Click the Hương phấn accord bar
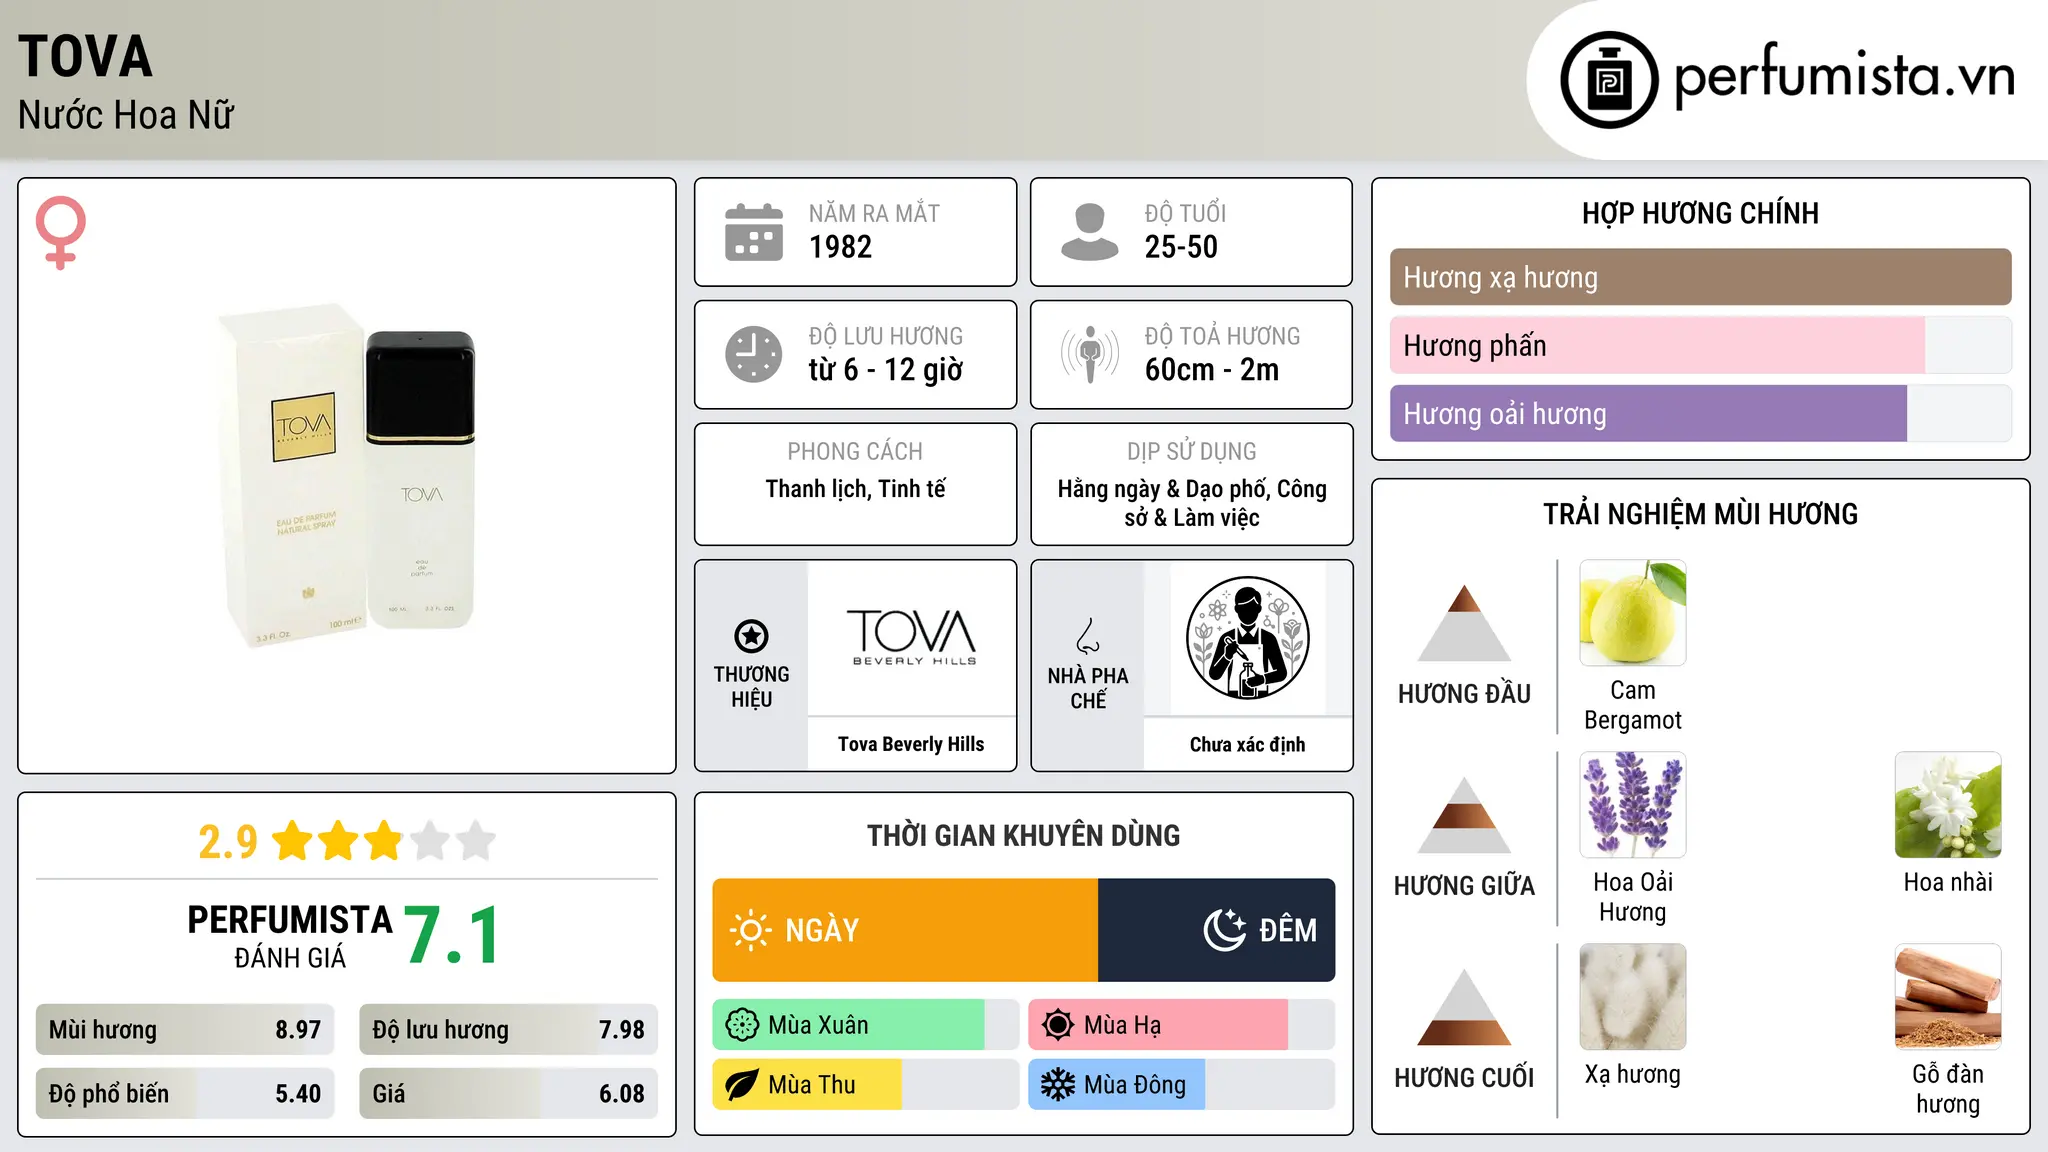 click(1700, 345)
